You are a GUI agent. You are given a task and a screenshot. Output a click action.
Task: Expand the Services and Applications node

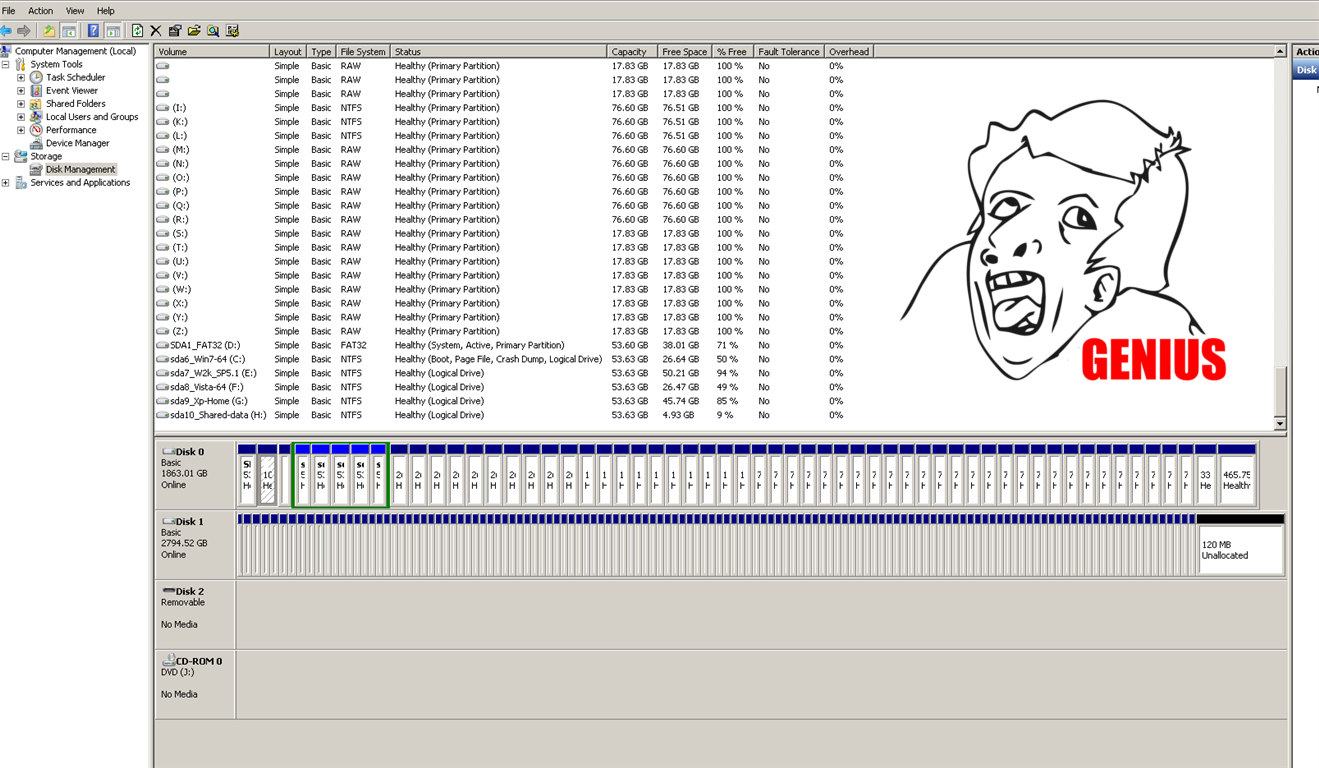6,183
